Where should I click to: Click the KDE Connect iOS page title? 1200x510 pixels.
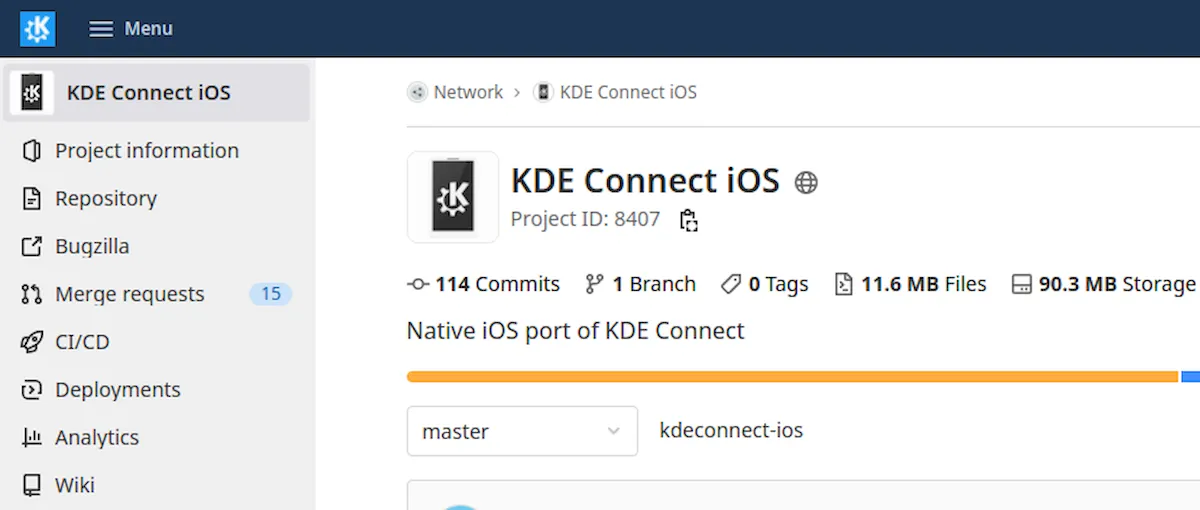(x=645, y=181)
